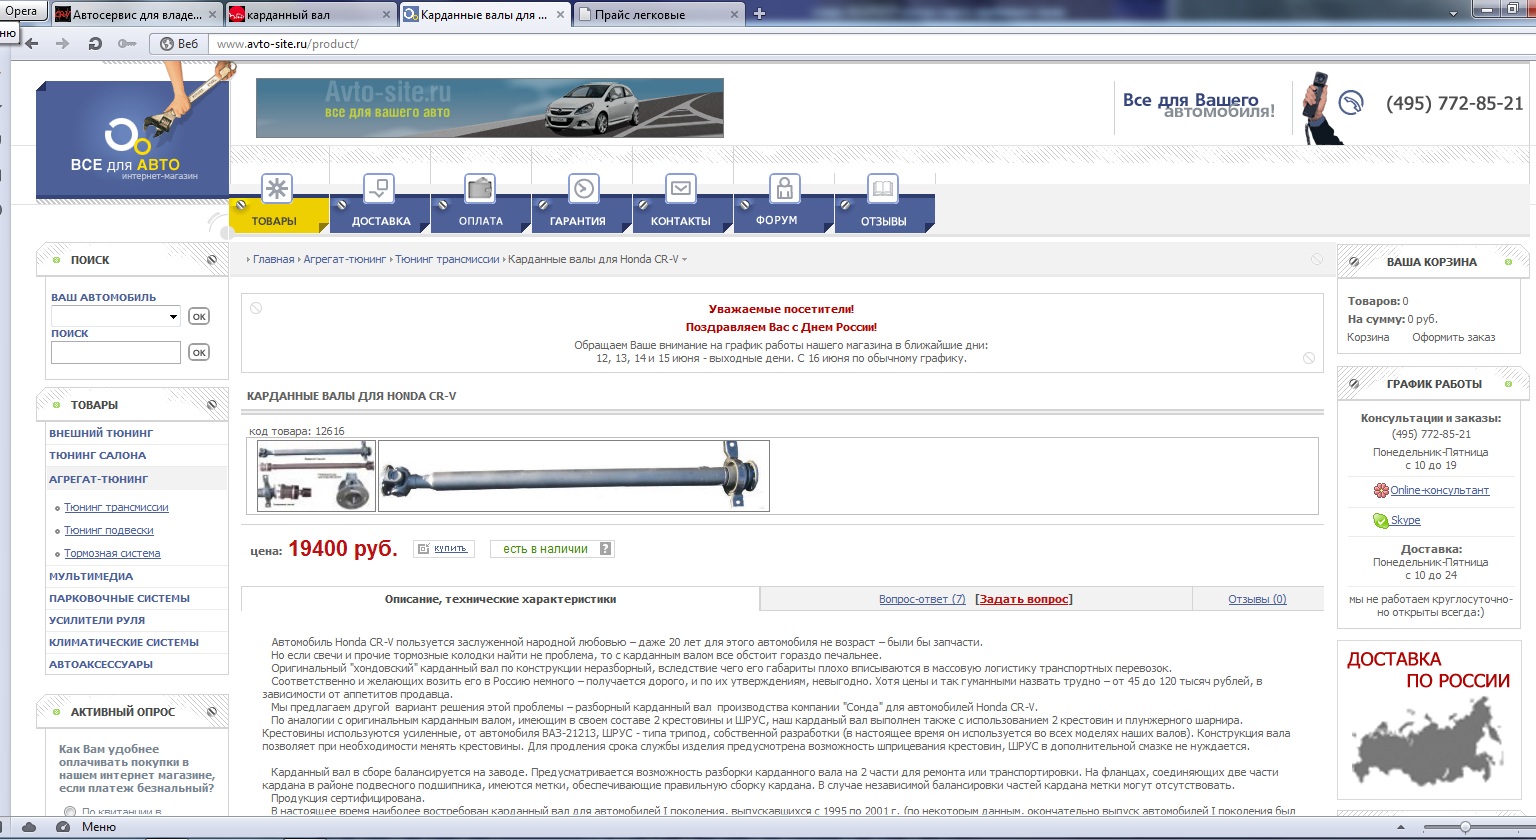Open the small driveshaft diagram thumbnail

316,476
